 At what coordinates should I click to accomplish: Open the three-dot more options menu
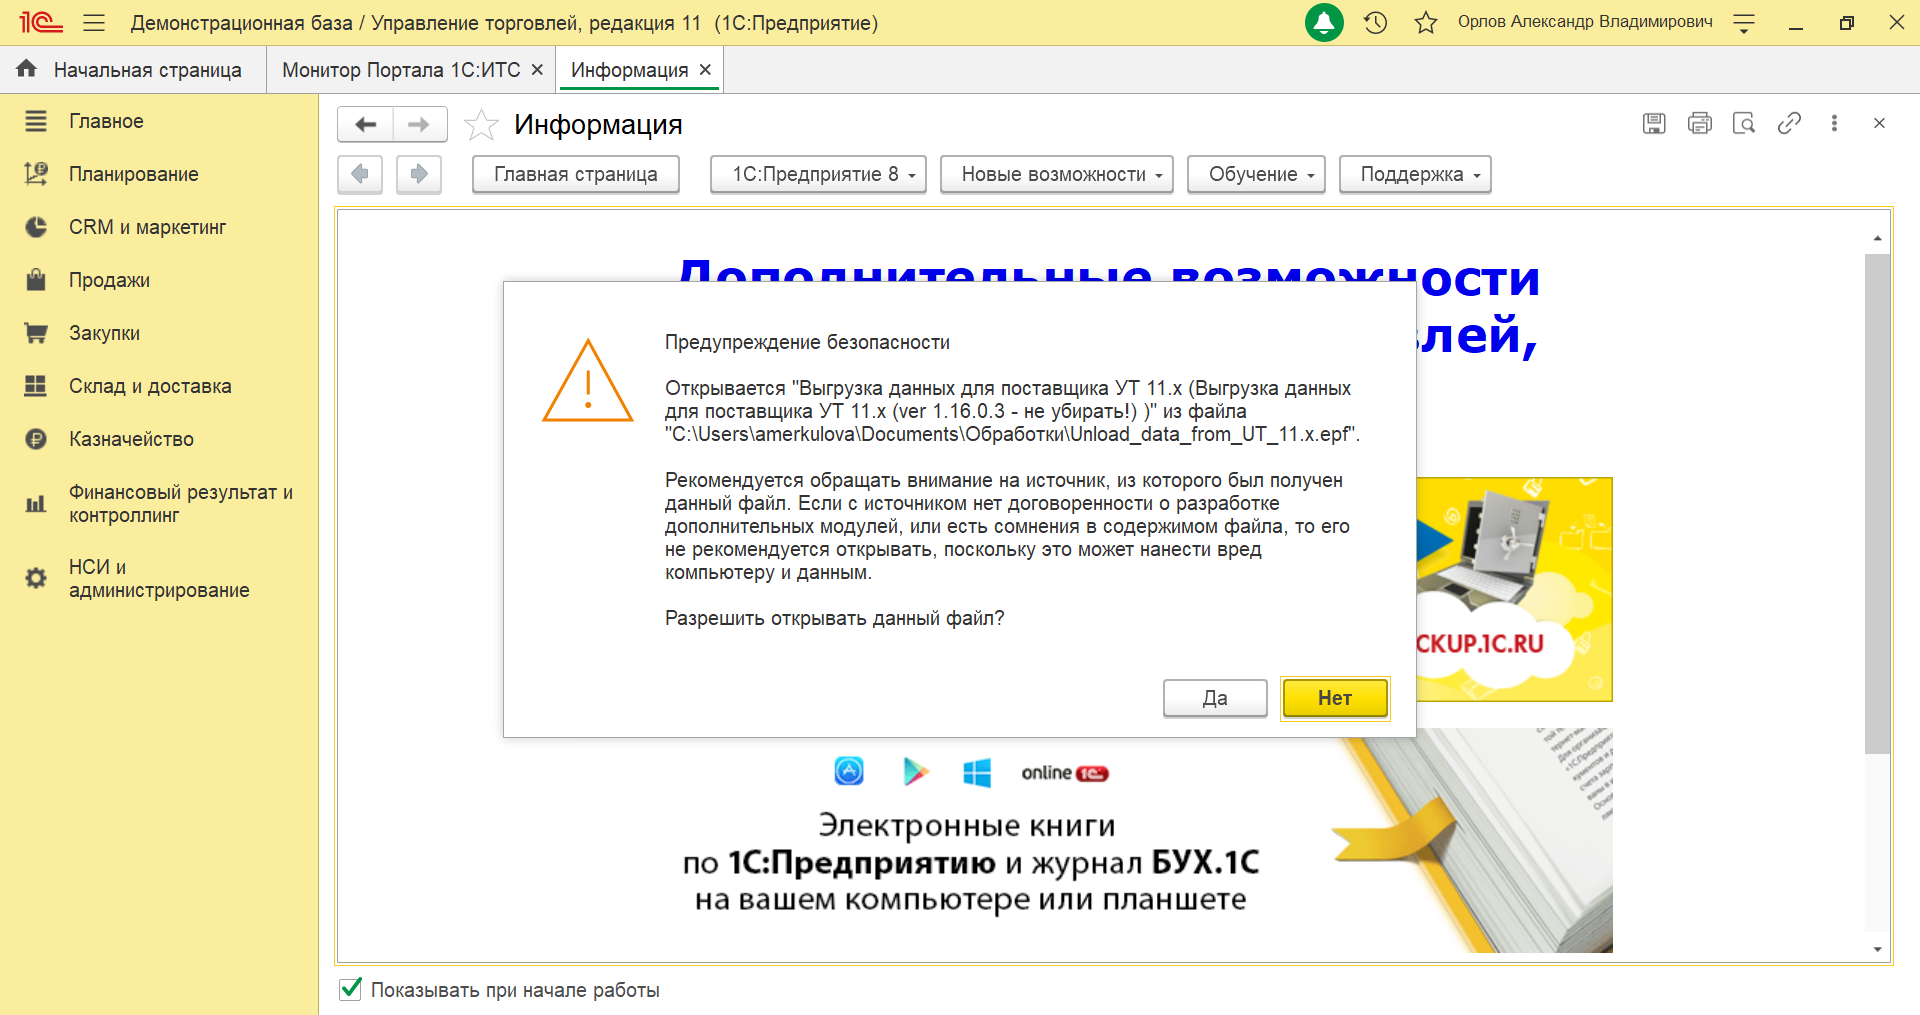(x=1834, y=123)
